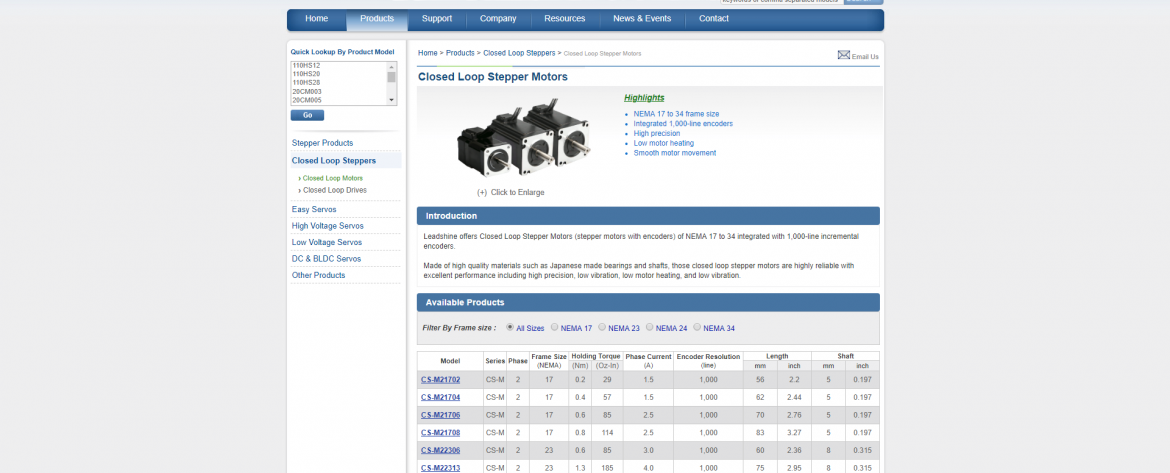Click the Click to Enlarge link
1170x473 pixels.
(511, 192)
